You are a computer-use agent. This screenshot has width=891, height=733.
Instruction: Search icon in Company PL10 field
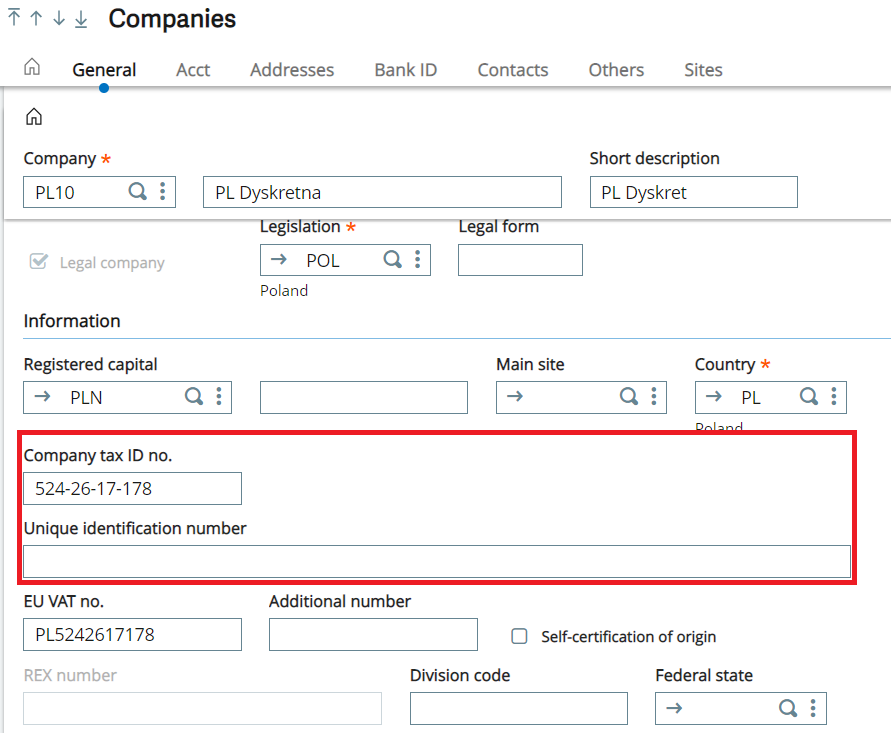[x=138, y=191]
